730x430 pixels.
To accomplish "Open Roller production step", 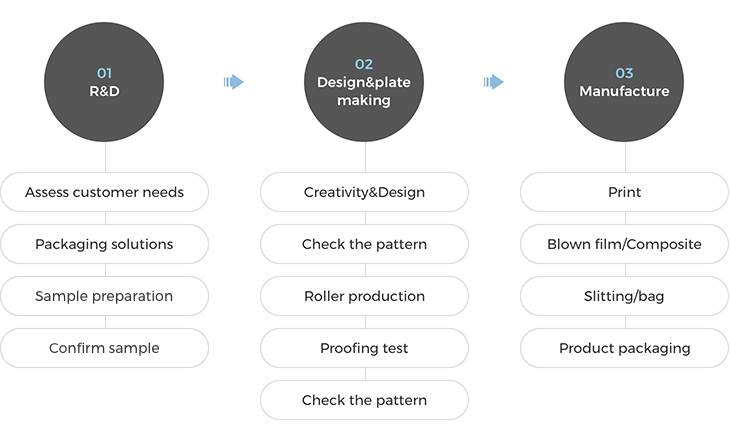I will point(365,296).
